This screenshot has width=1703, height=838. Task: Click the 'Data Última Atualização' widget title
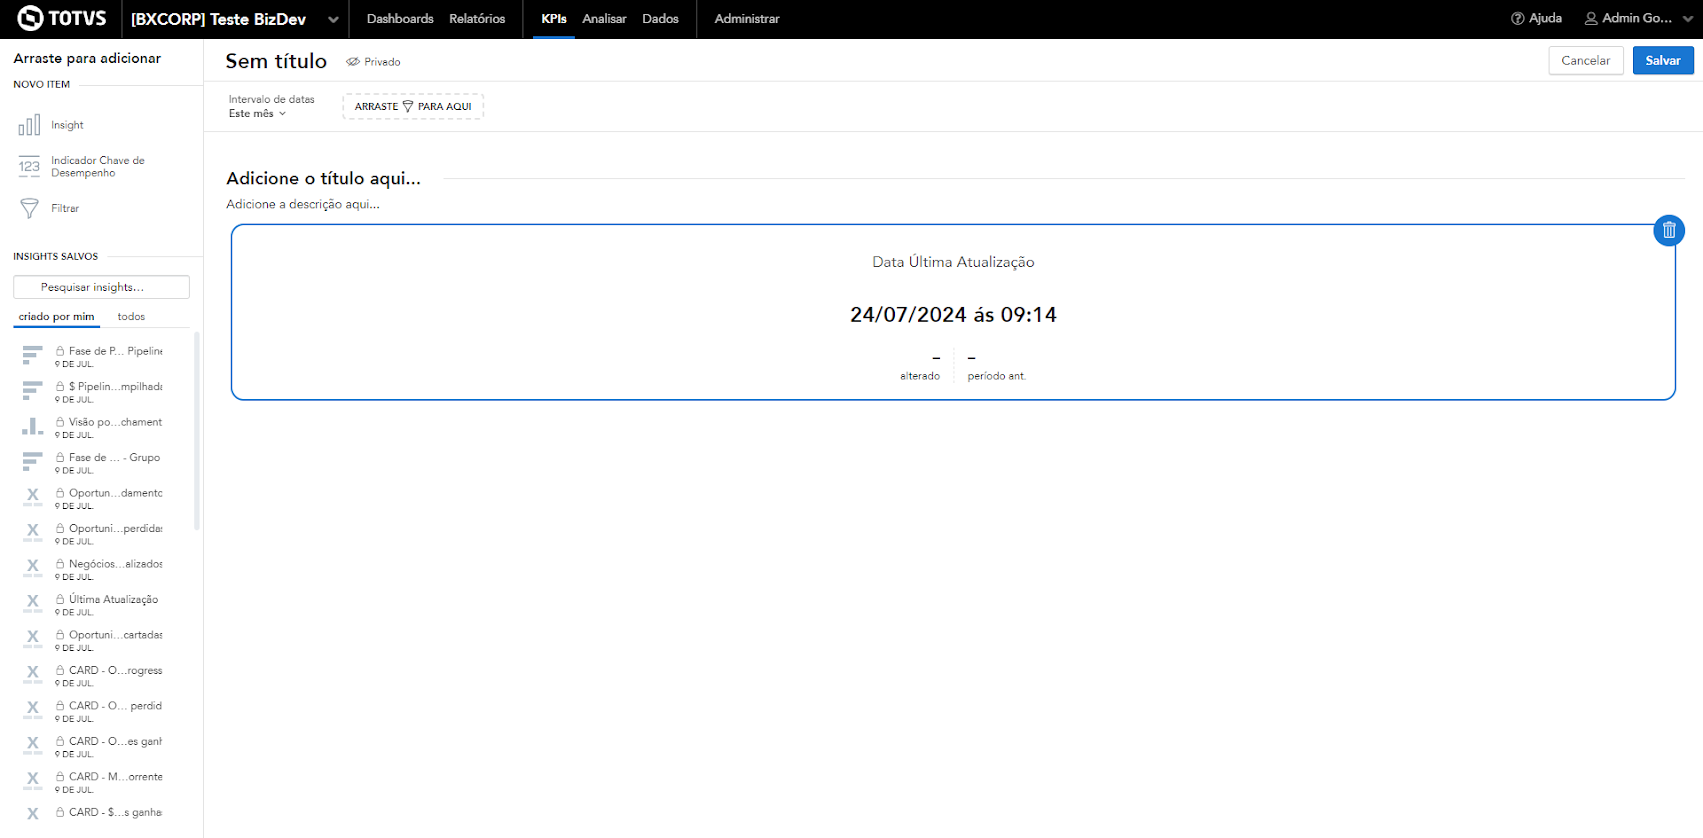[x=953, y=262]
